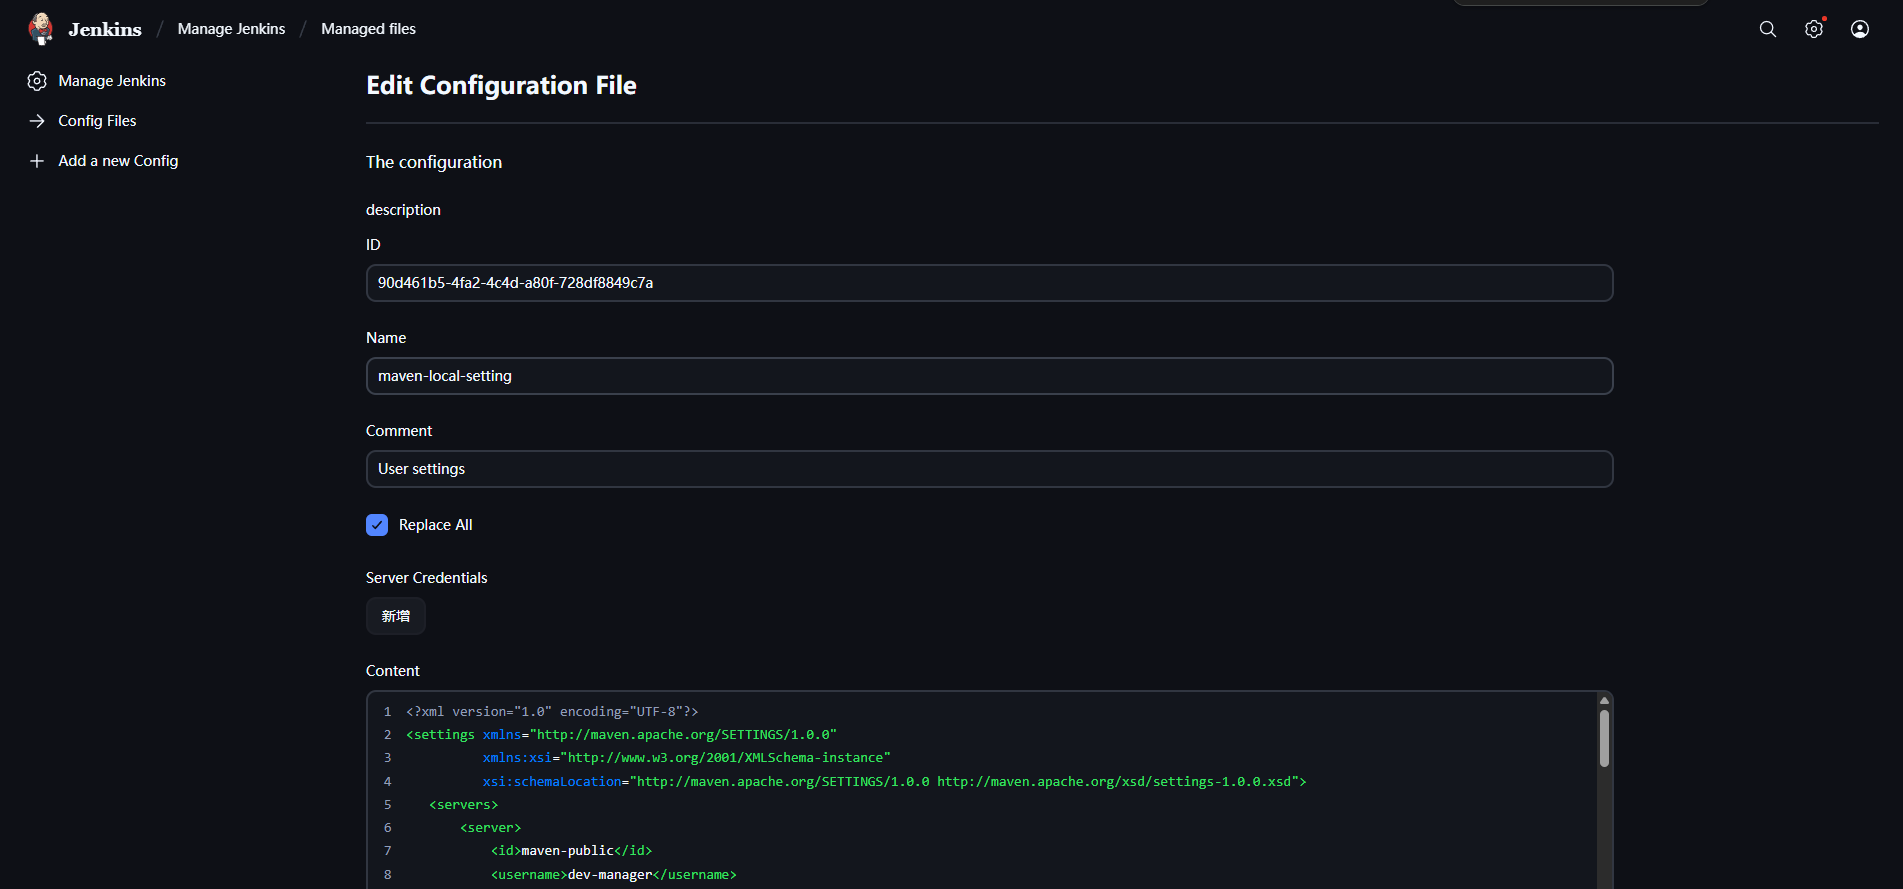Click the plus icon for new config
1903x889 pixels.
click(x=37, y=161)
